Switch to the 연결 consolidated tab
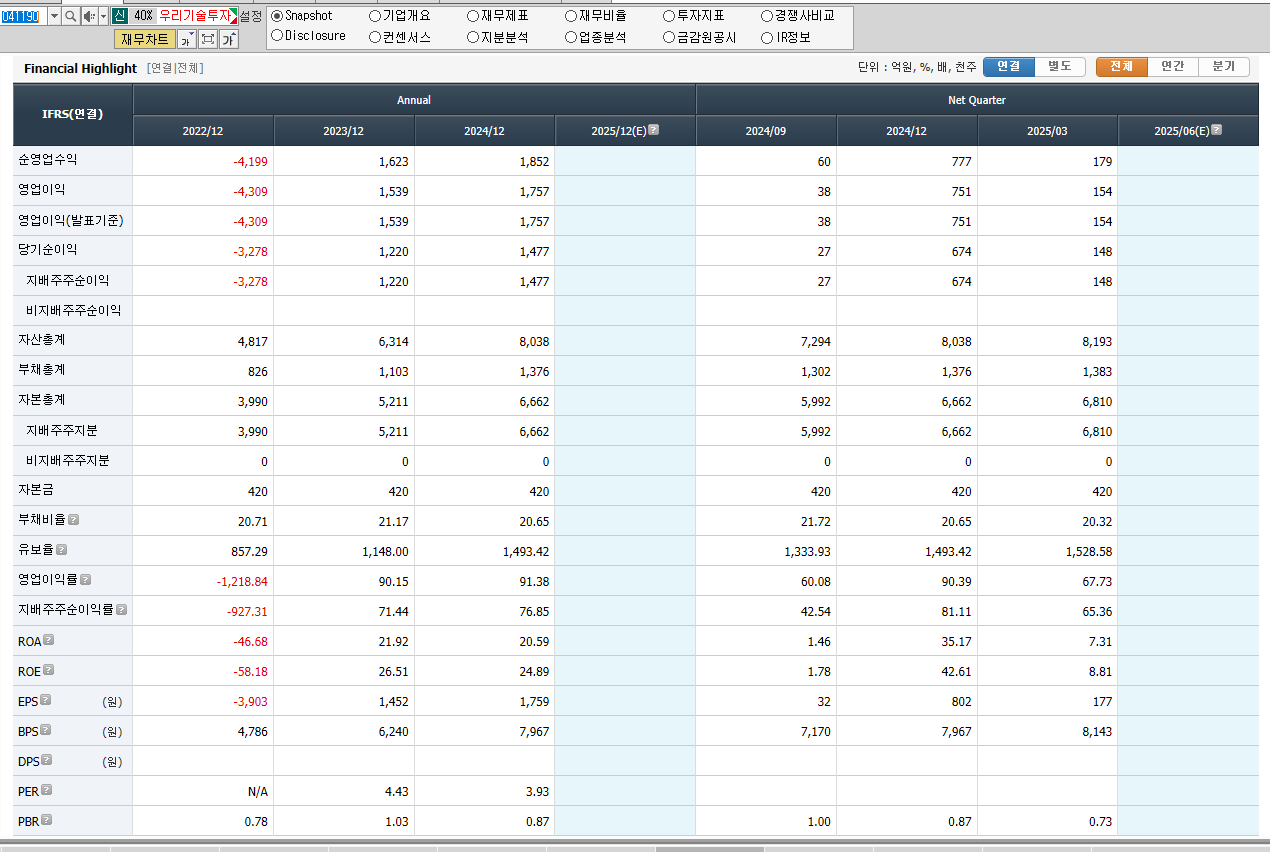Screen dimensions: 1270x852 tap(1008, 66)
